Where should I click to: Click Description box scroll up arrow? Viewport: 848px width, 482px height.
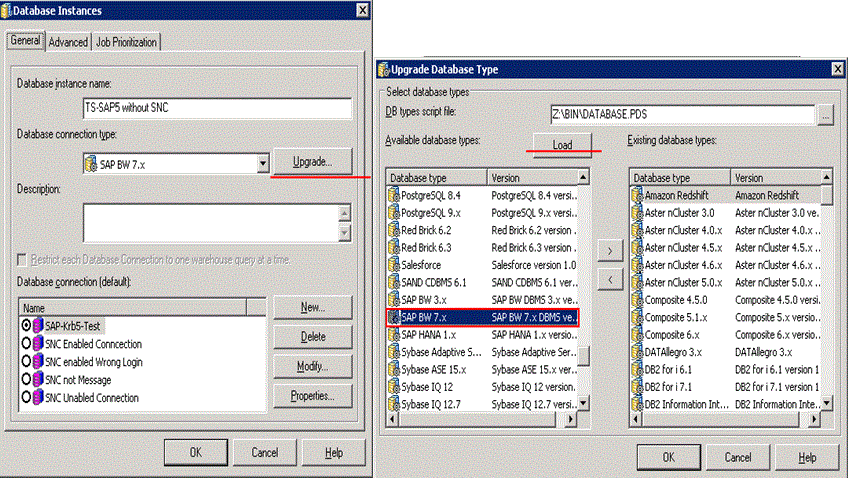point(344,213)
